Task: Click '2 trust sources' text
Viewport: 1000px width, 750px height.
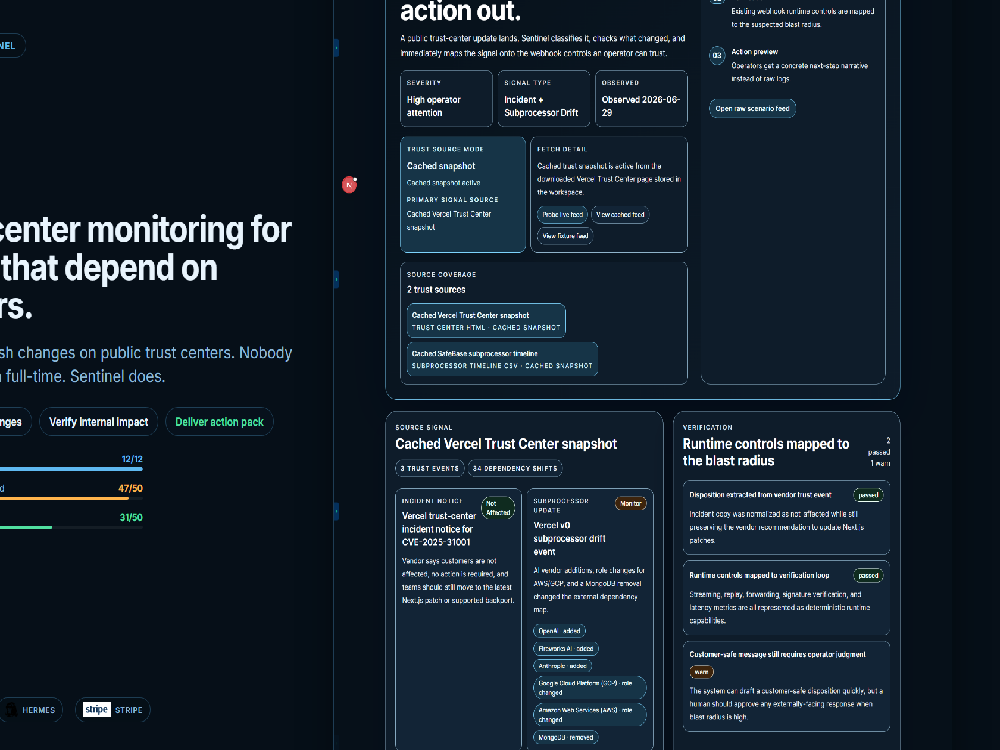Action: [436, 290]
